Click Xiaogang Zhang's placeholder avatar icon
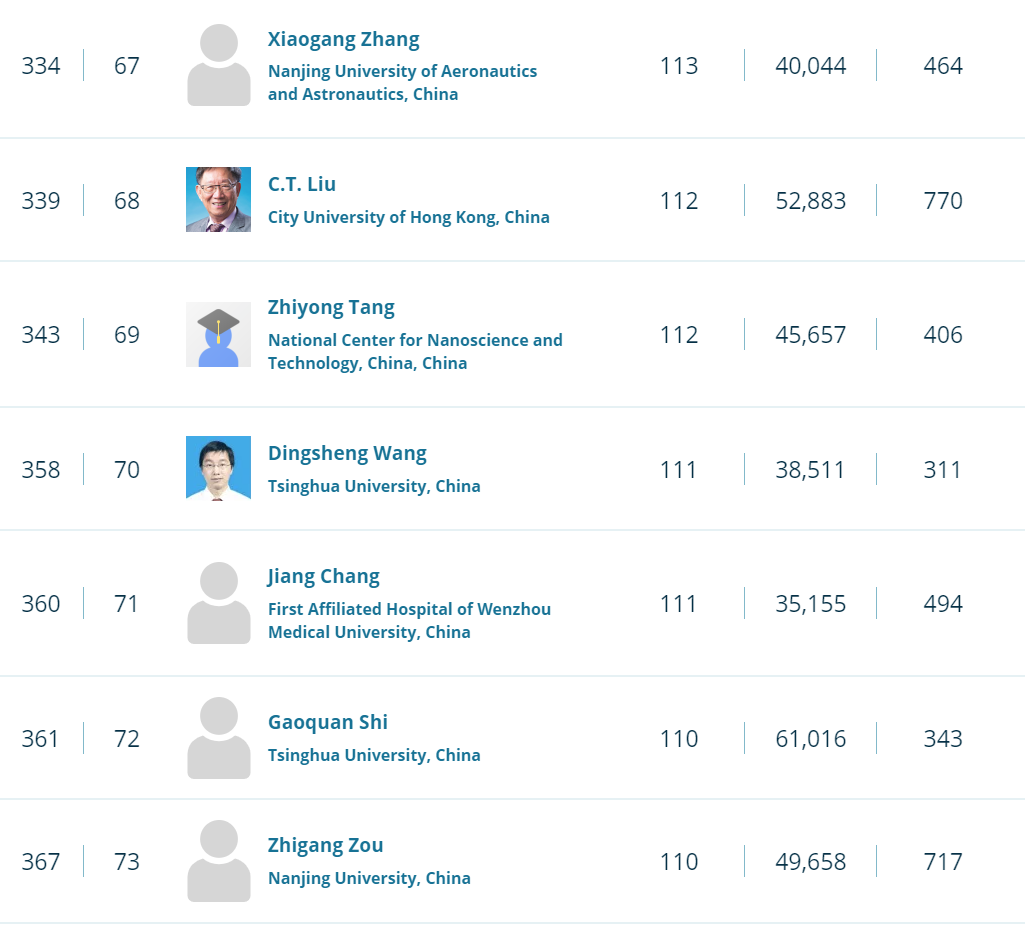 coord(218,65)
